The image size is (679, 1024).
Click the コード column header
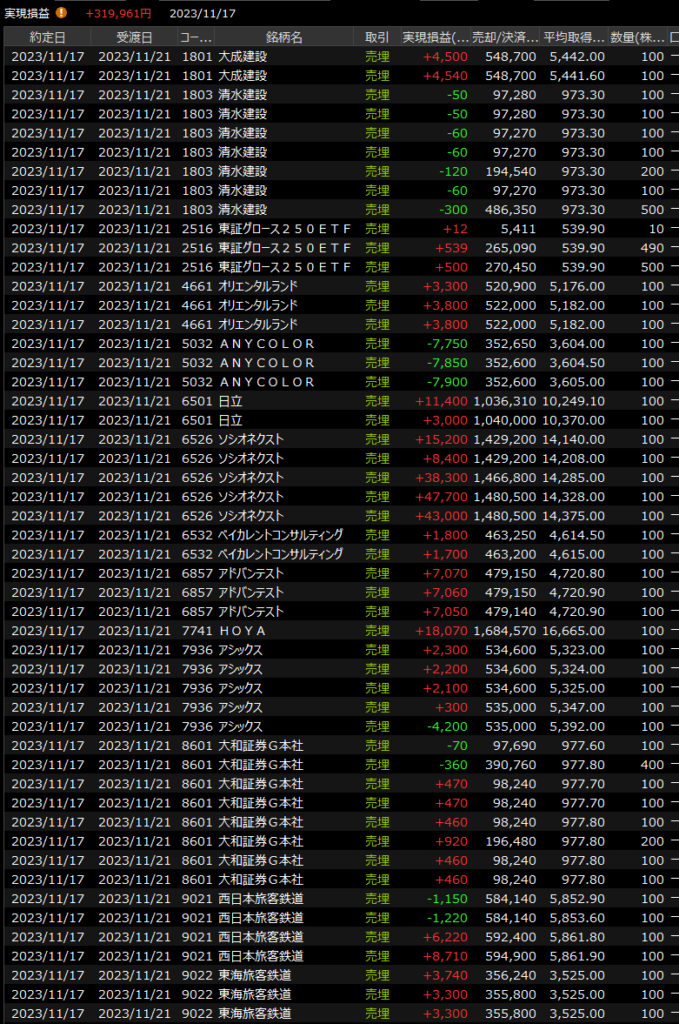pyautogui.click(x=195, y=37)
